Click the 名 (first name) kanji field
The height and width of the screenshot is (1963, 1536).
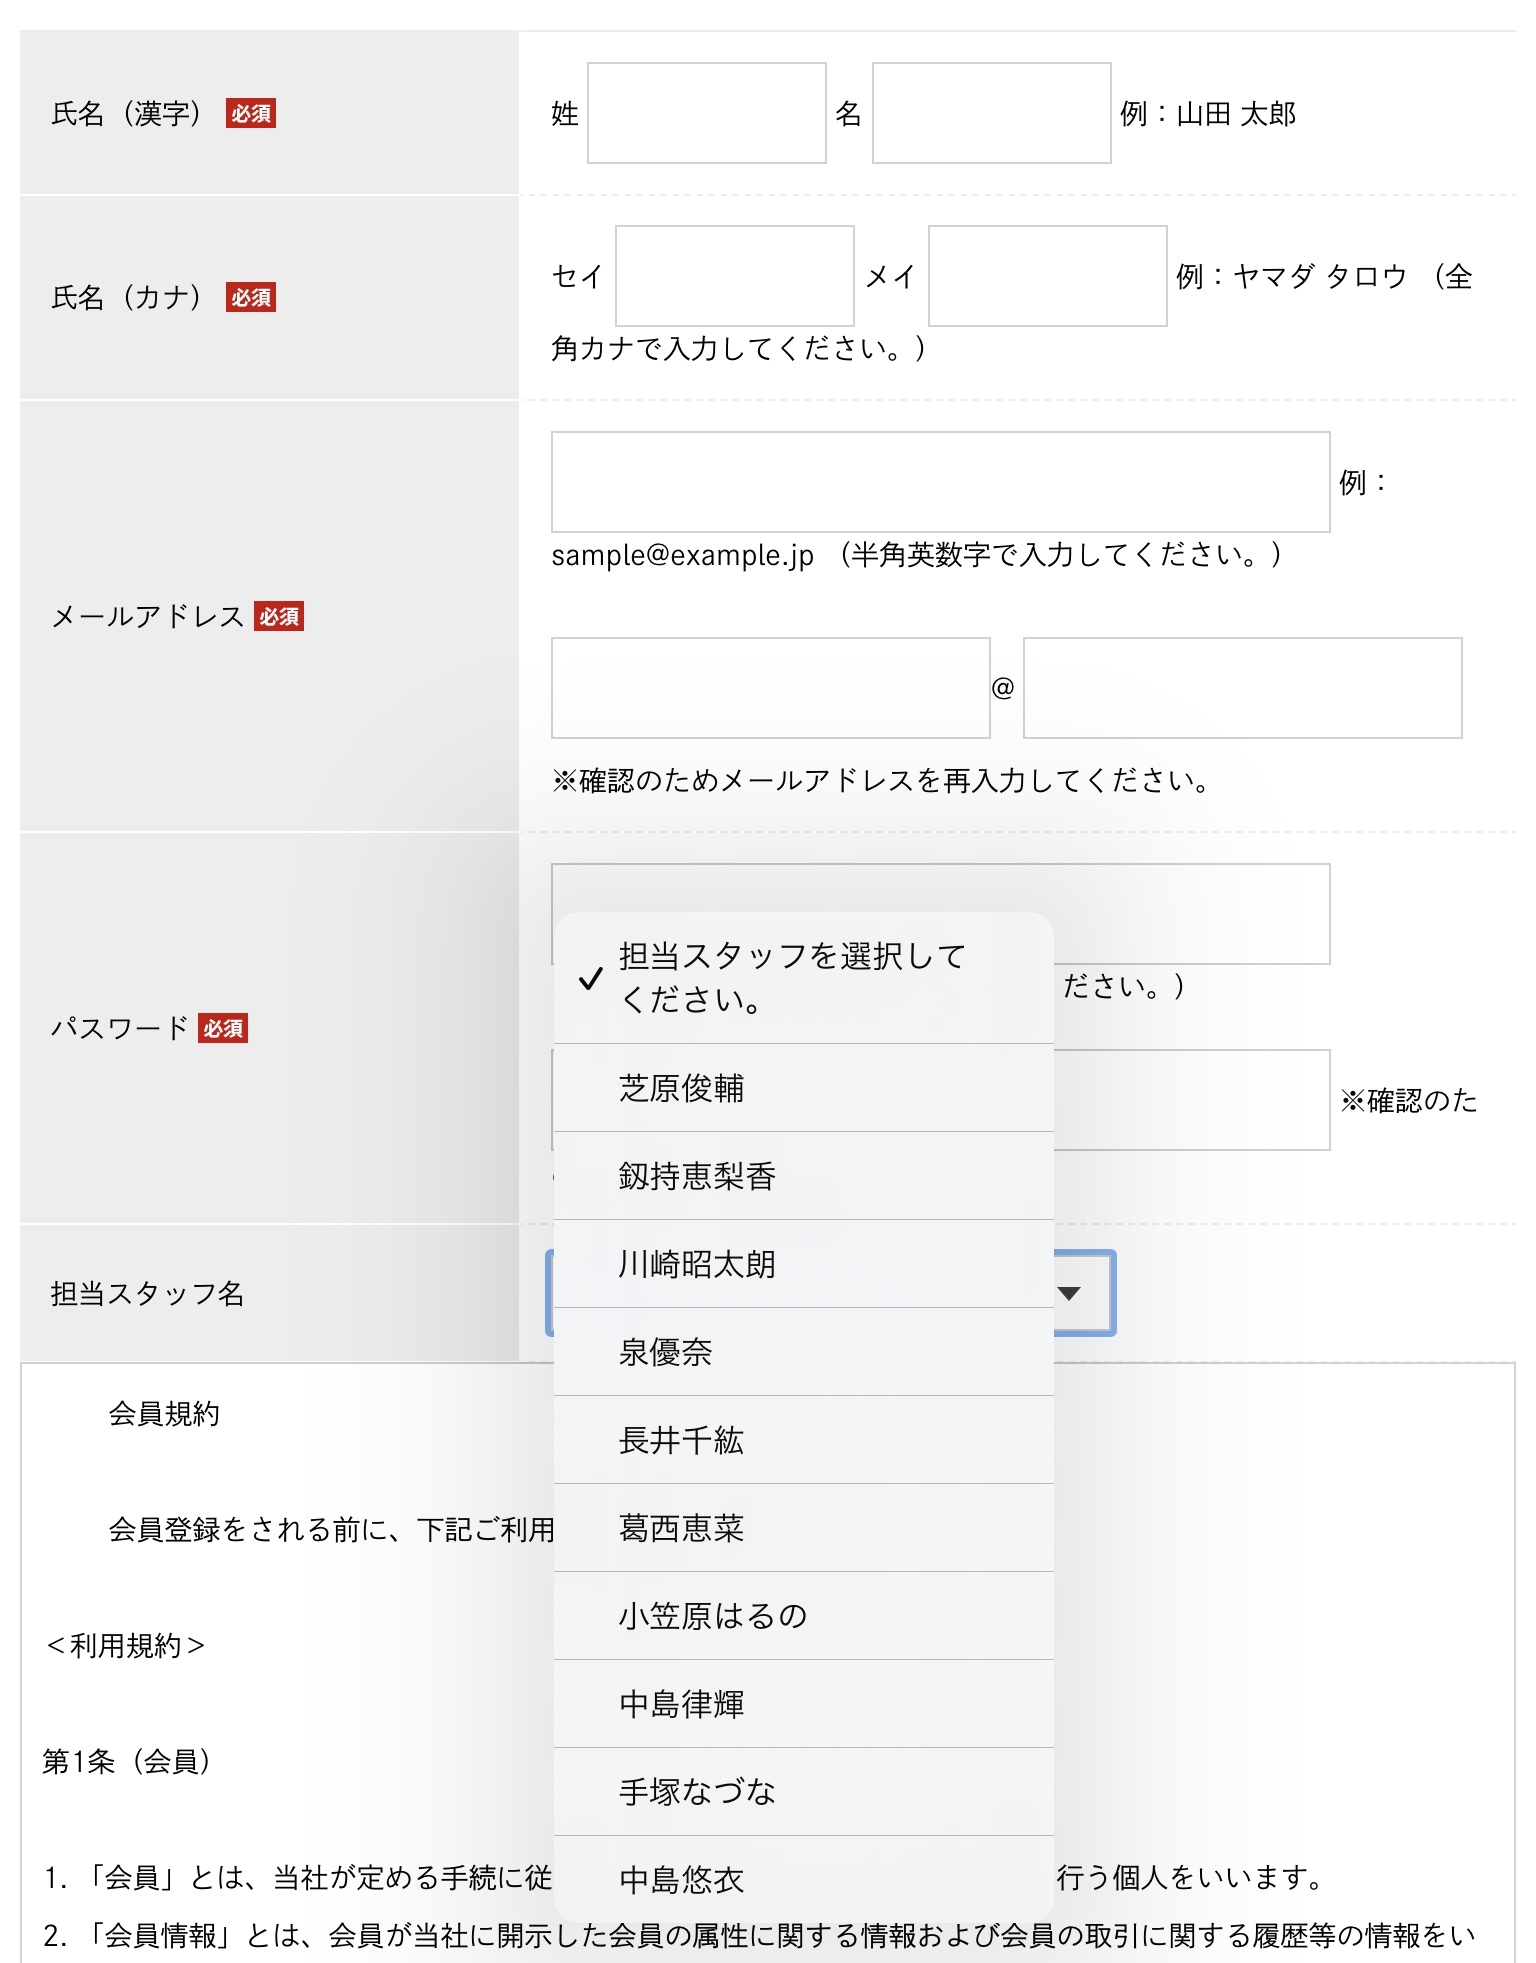(991, 113)
